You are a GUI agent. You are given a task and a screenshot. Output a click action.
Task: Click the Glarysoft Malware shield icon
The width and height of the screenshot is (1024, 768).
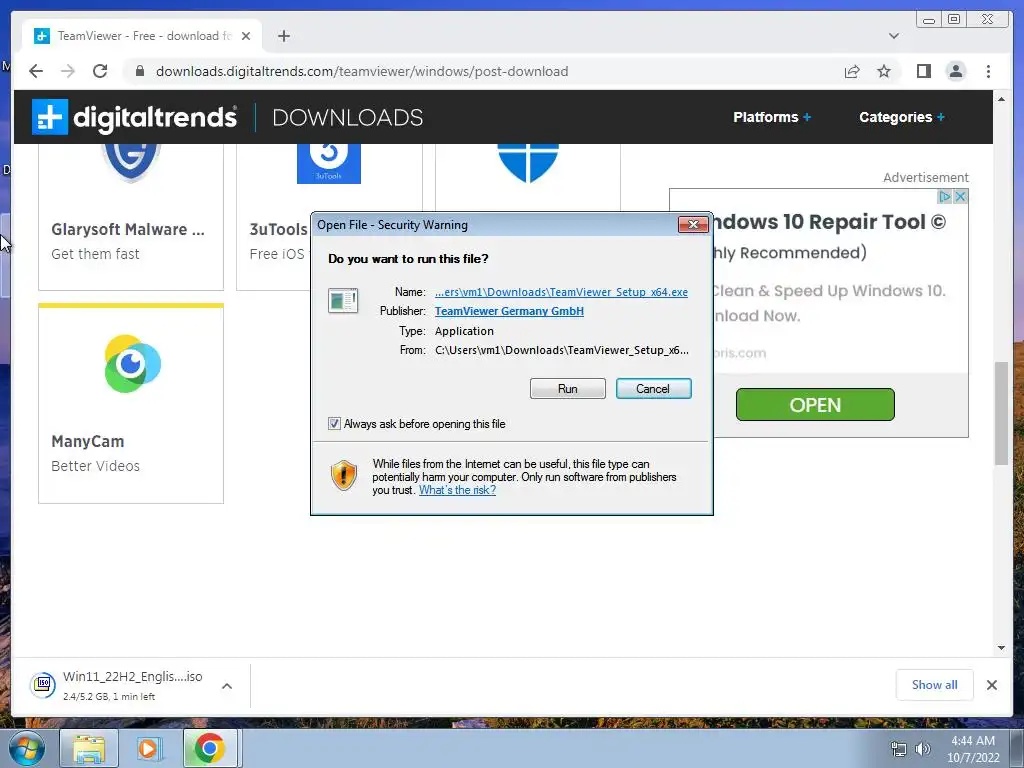click(131, 161)
